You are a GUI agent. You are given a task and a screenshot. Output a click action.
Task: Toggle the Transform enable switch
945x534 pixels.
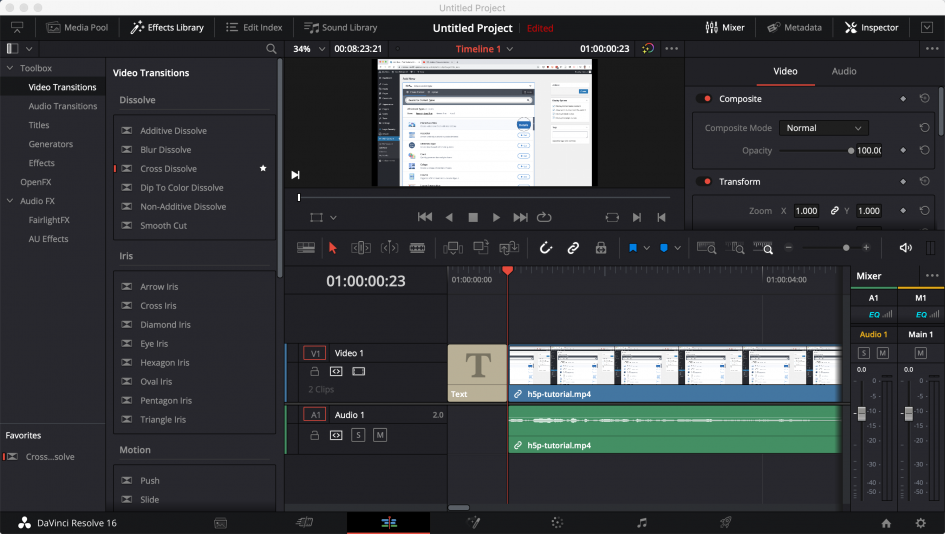(703, 181)
